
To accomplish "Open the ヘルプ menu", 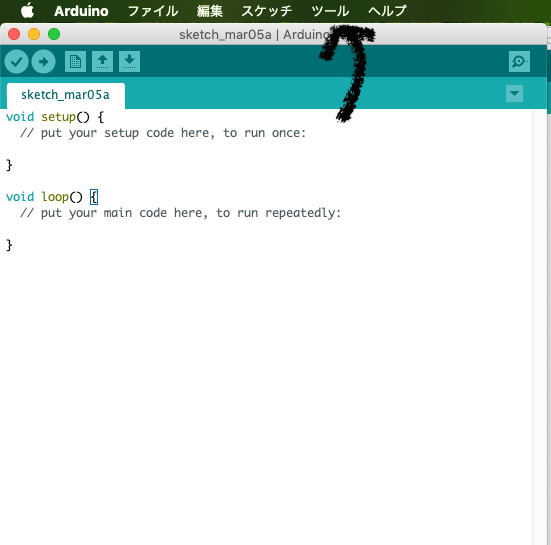I will click(387, 11).
